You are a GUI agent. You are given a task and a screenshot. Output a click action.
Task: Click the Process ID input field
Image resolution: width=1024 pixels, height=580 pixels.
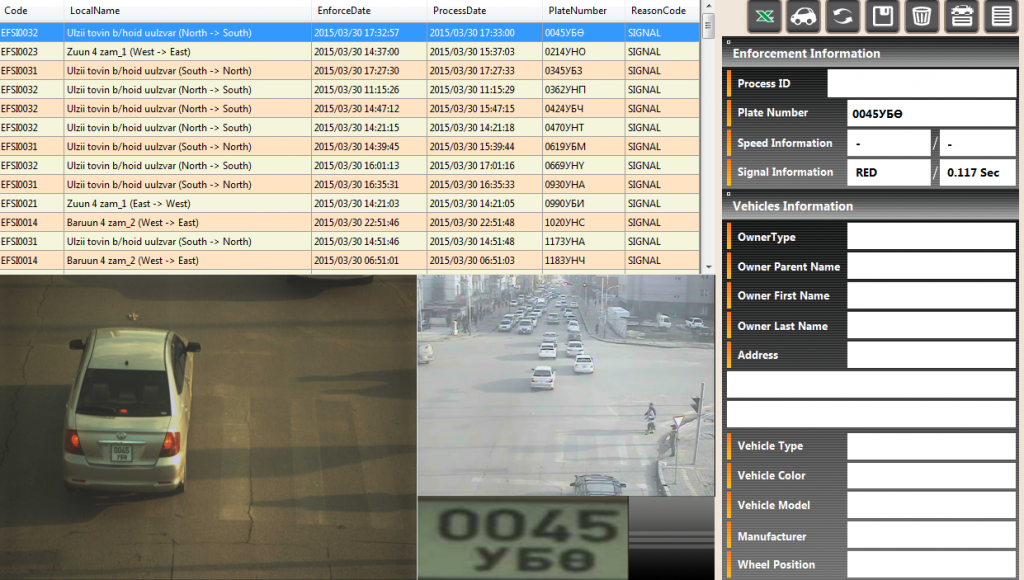point(921,84)
